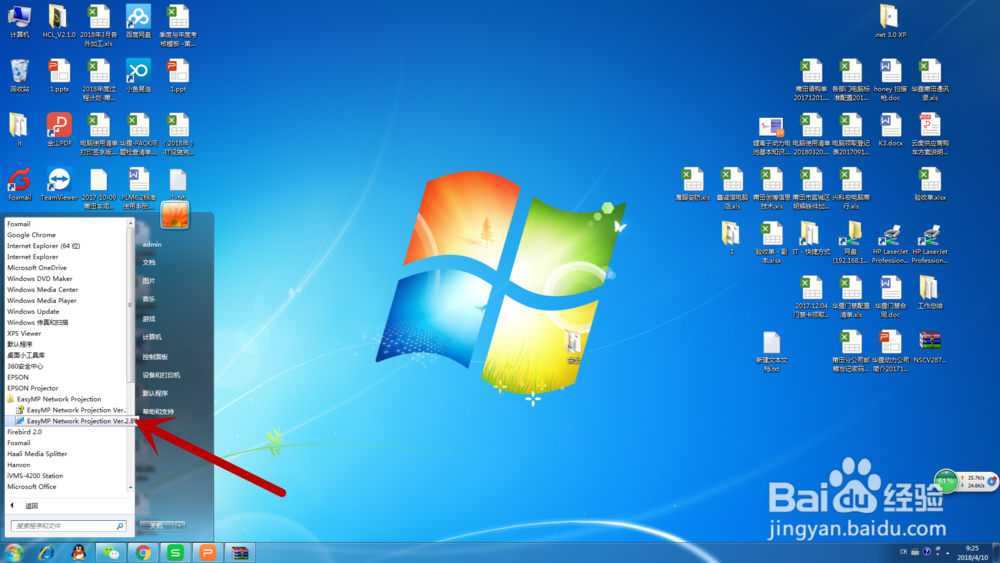Open Internet Explorer (64 位) in Start menu
Viewport: 1000px width, 563px height.
[43, 245]
